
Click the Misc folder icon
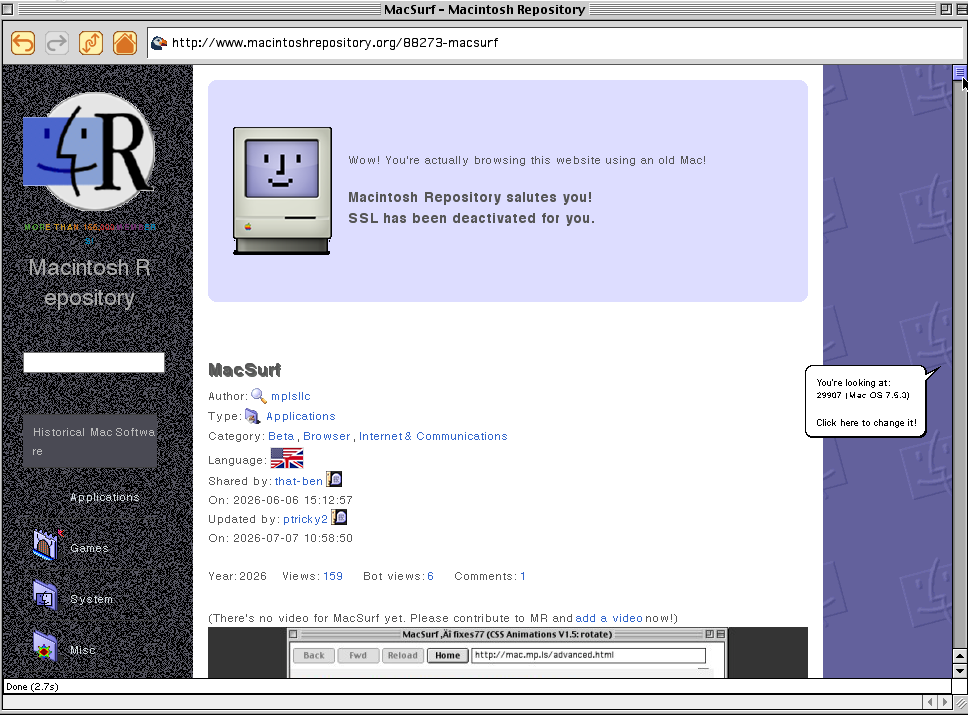click(45, 648)
